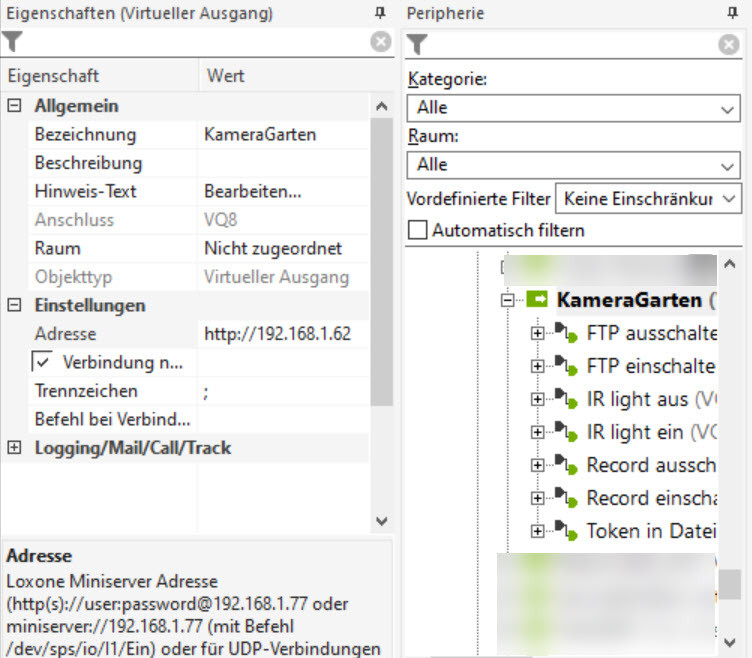Screen dimensions: 752x658
Task: Collapse the Einstellungen section
Action: [14, 305]
